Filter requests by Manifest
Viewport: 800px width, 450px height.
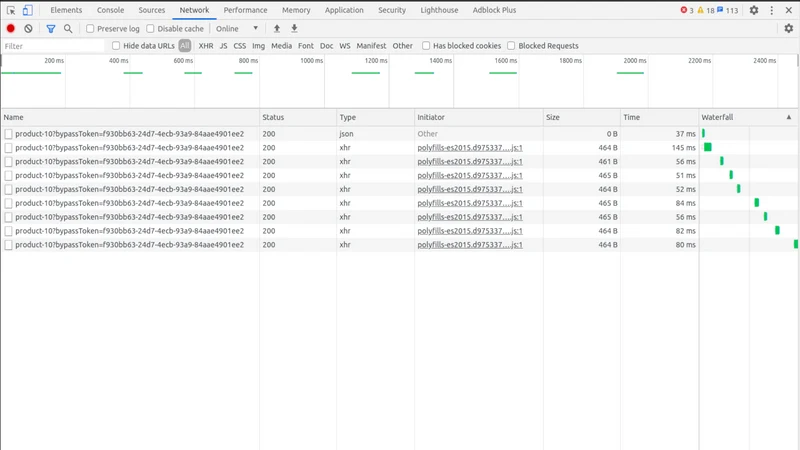[x=371, y=46]
